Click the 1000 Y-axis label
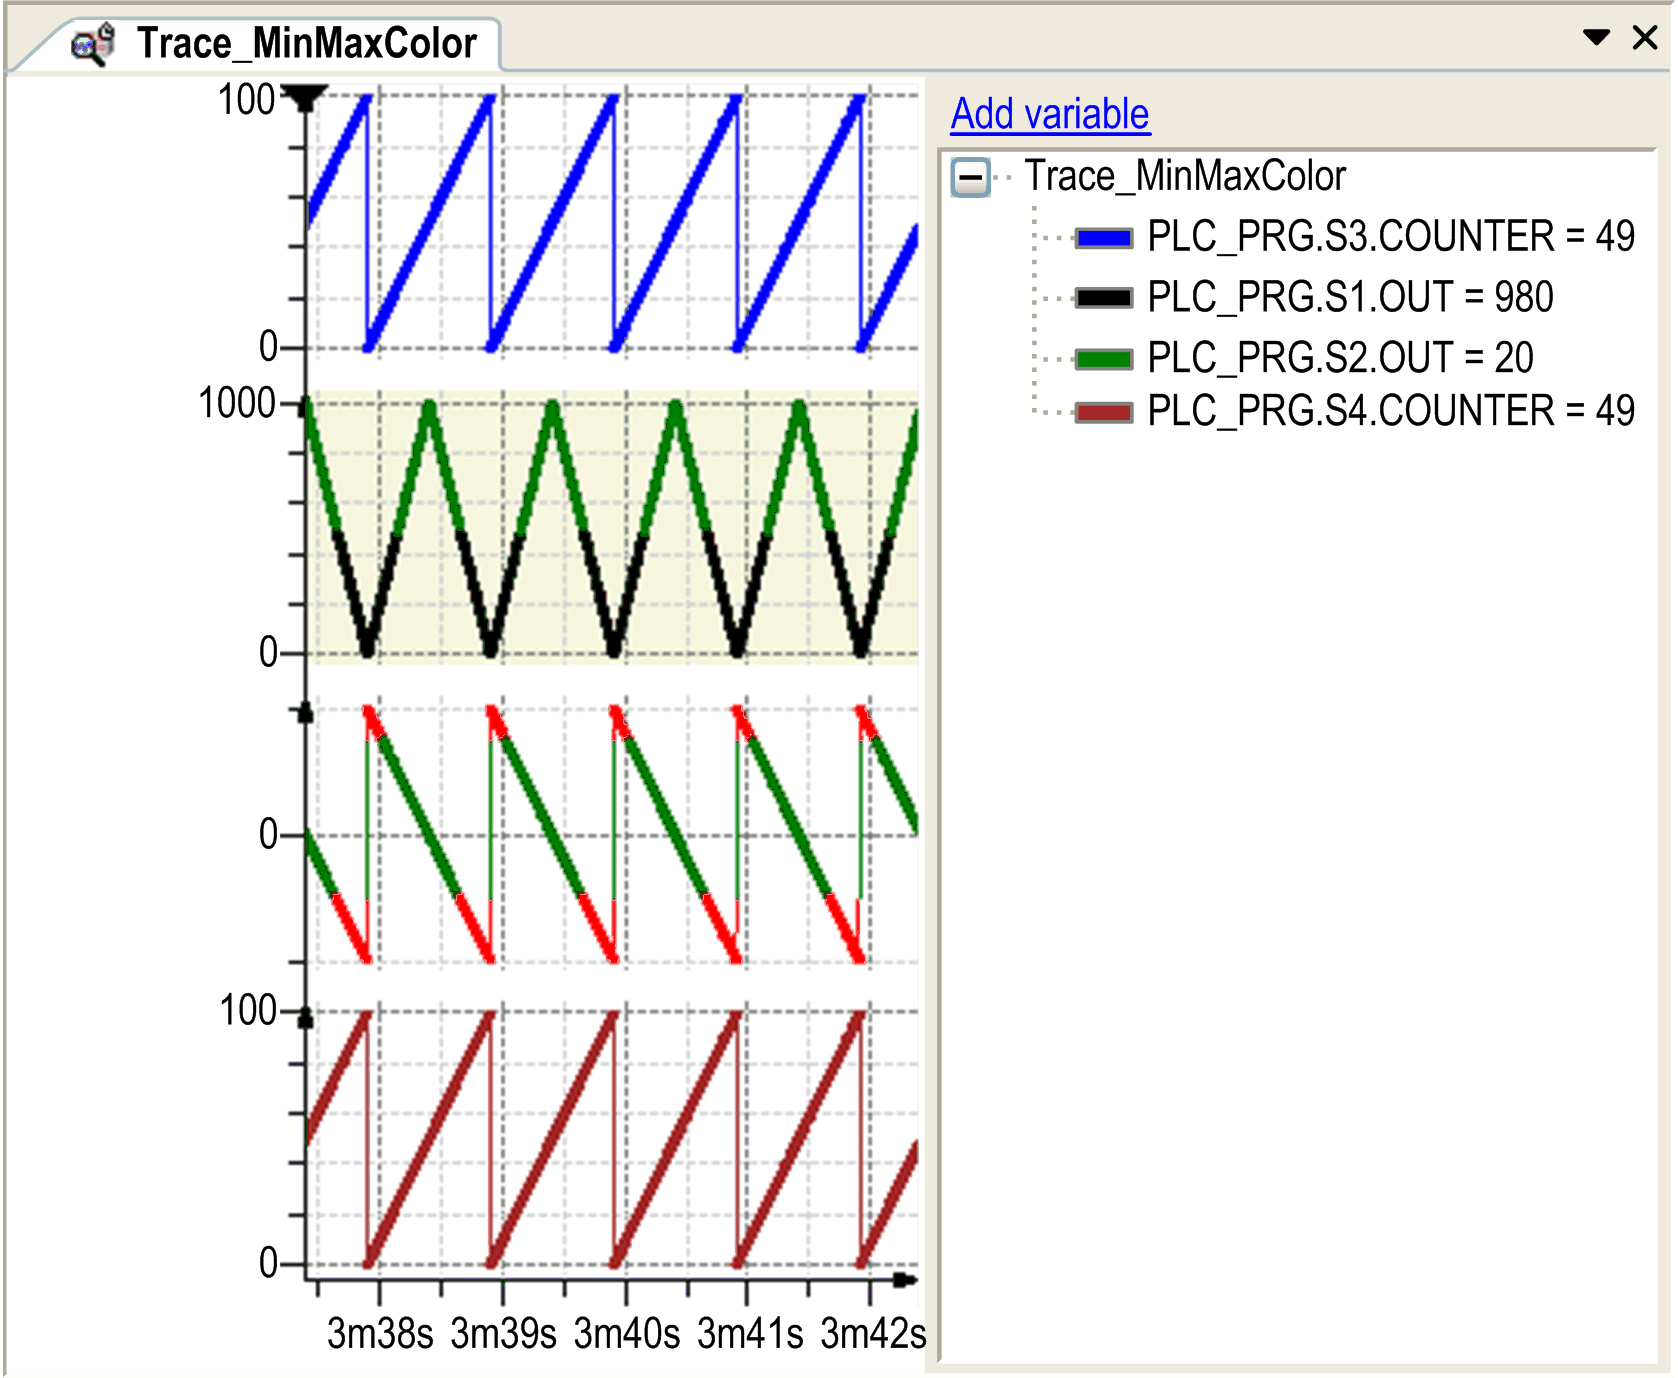The width and height of the screenshot is (1678, 1378). (x=237, y=404)
